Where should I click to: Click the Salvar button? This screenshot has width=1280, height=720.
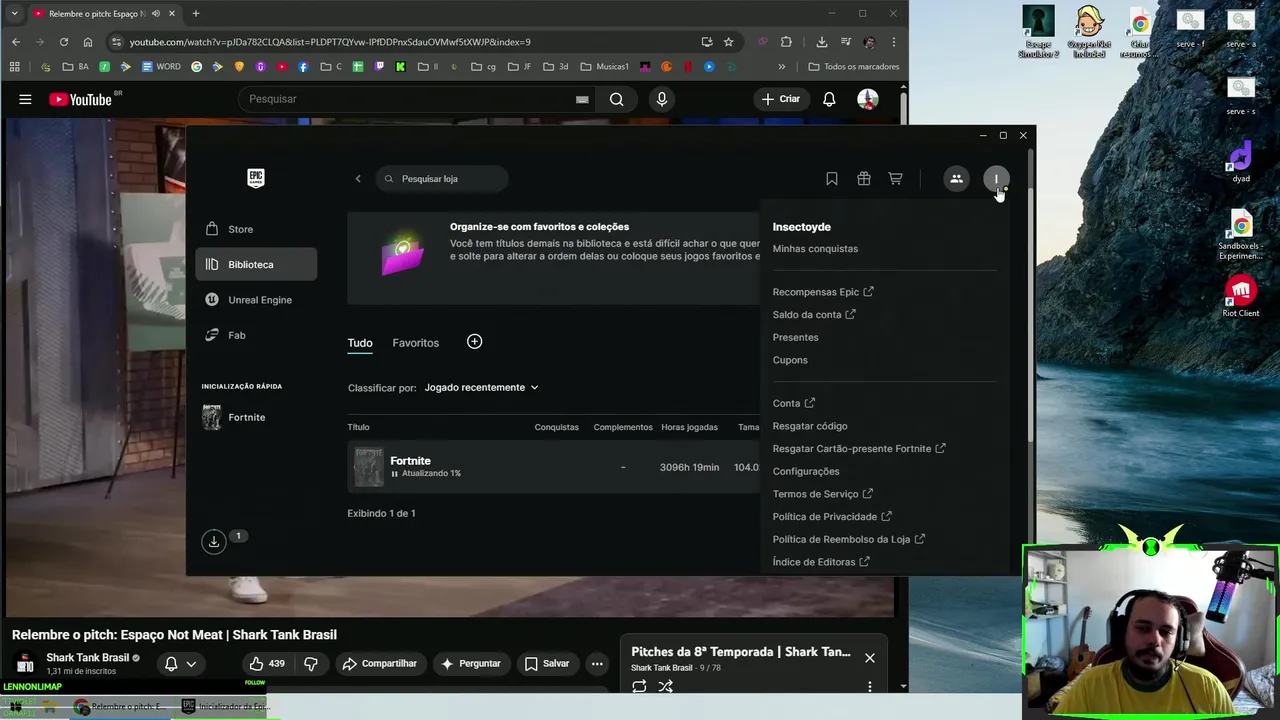547,664
